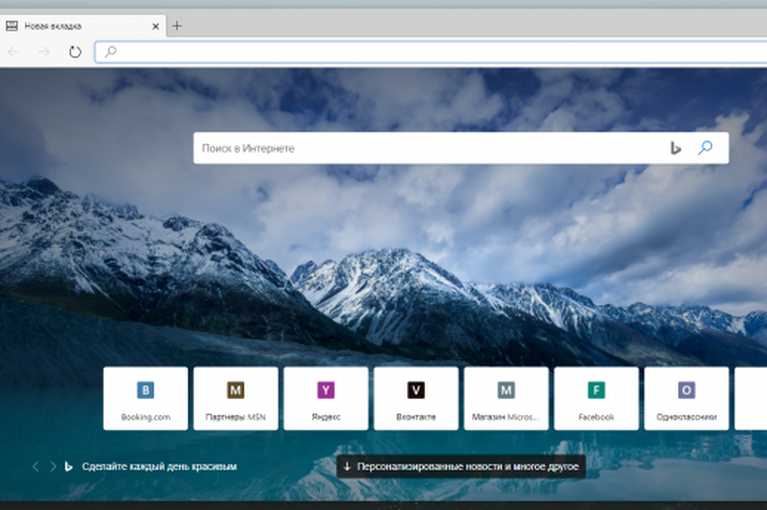Image resolution: width=767 pixels, height=510 pixels.
Task: Click the brown M icon of Партнеры MSN
Action: tap(236, 390)
